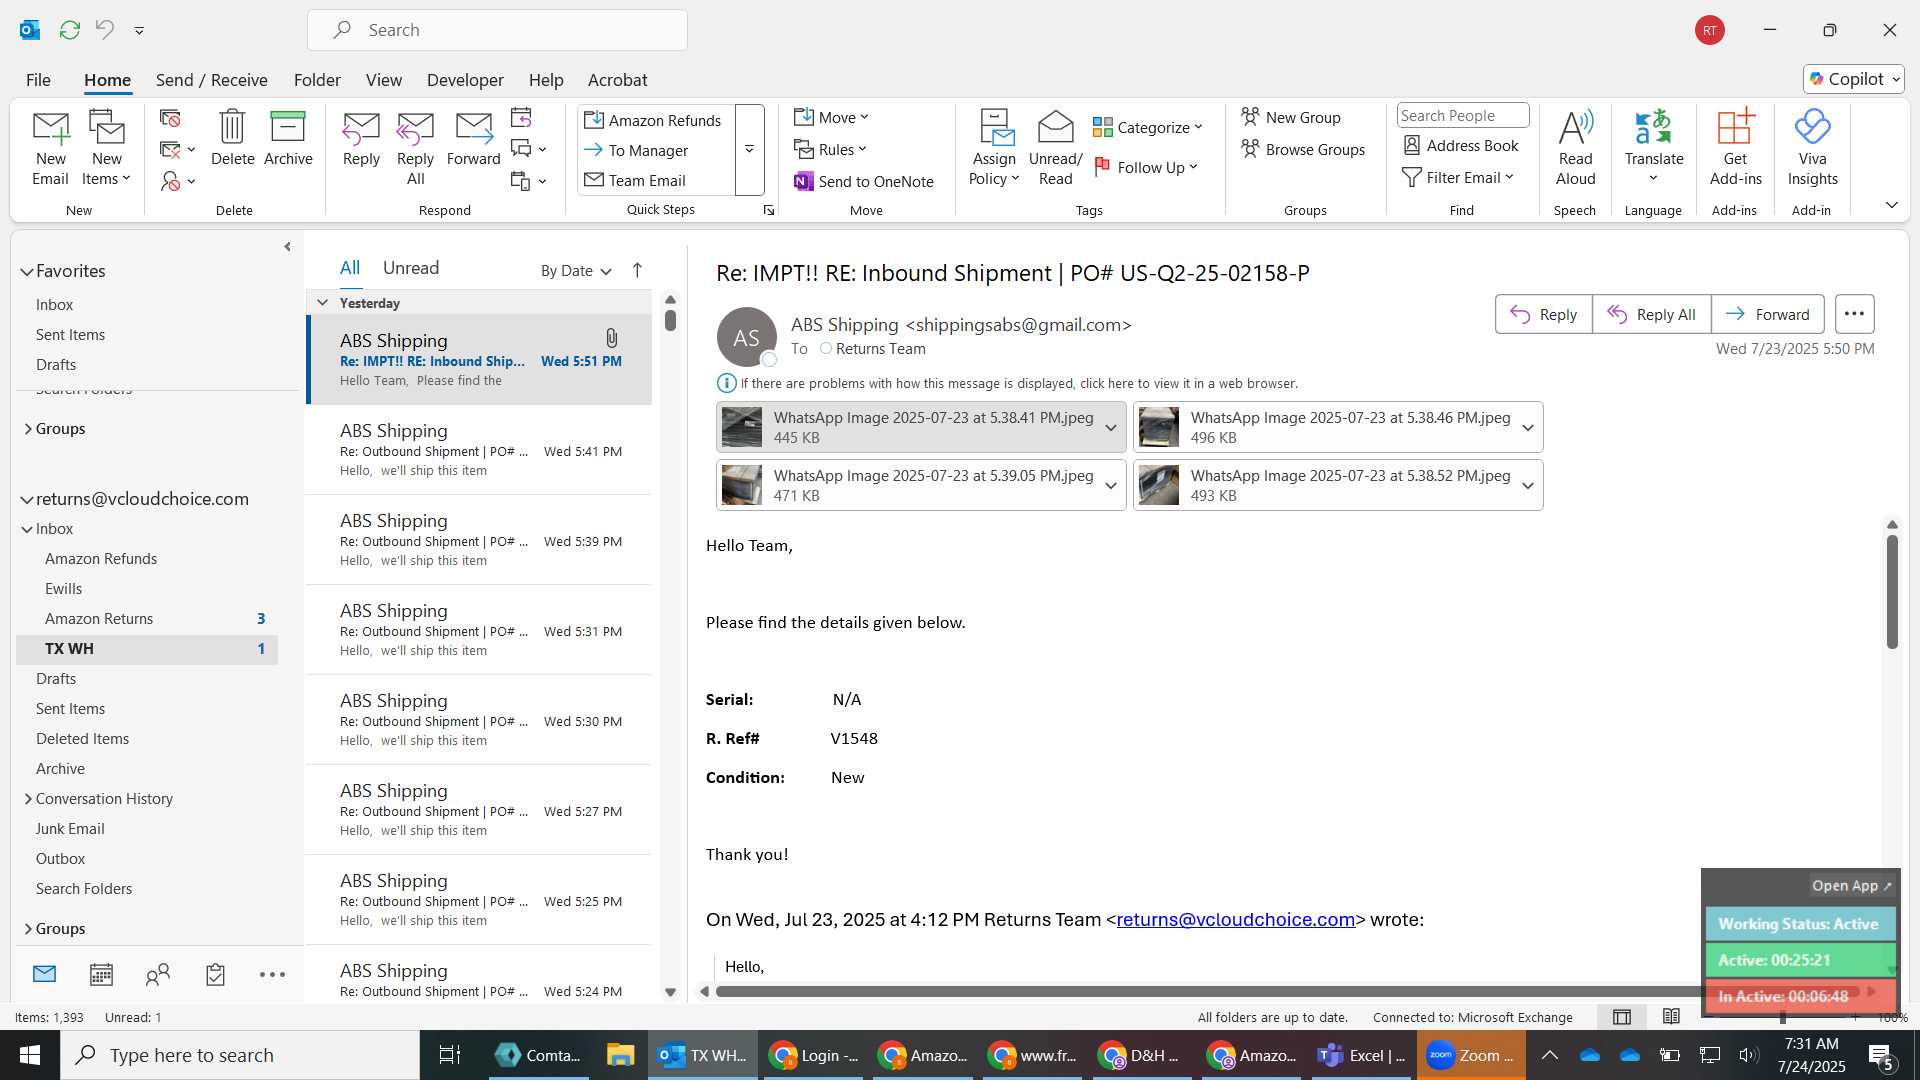Open the File menu
Screen dimensions: 1920x1080
[38, 80]
